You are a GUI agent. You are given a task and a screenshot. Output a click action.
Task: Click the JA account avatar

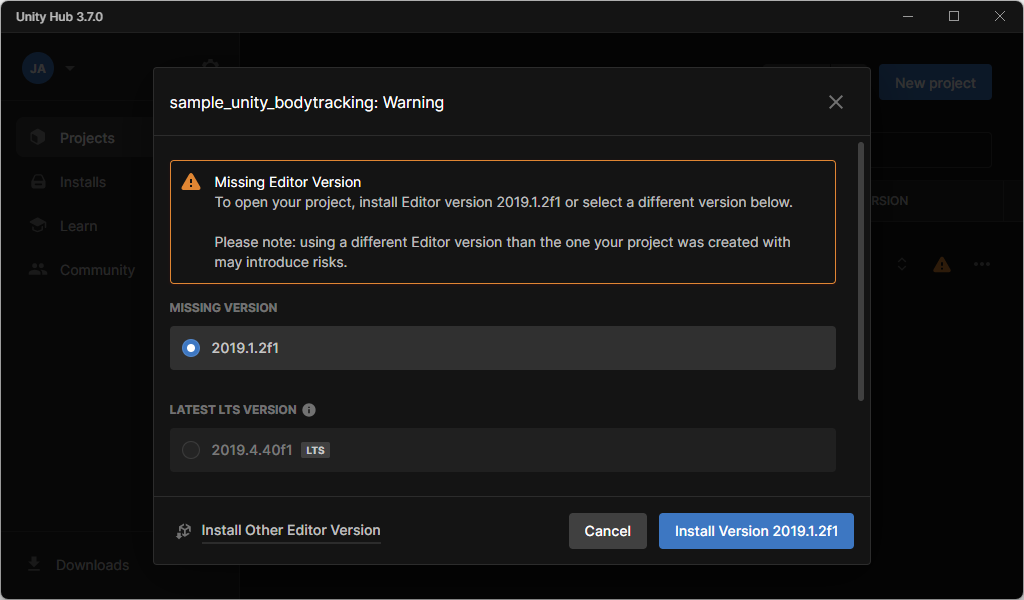pyautogui.click(x=38, y=69)
